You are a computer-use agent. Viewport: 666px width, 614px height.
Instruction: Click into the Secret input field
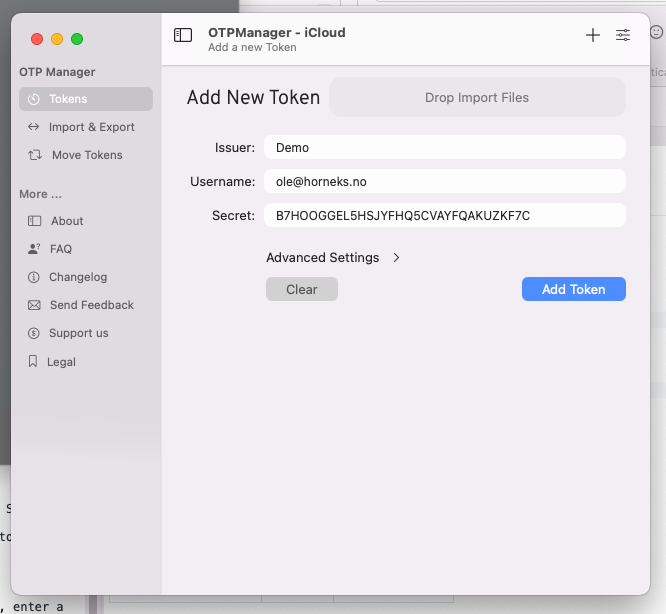445,215
